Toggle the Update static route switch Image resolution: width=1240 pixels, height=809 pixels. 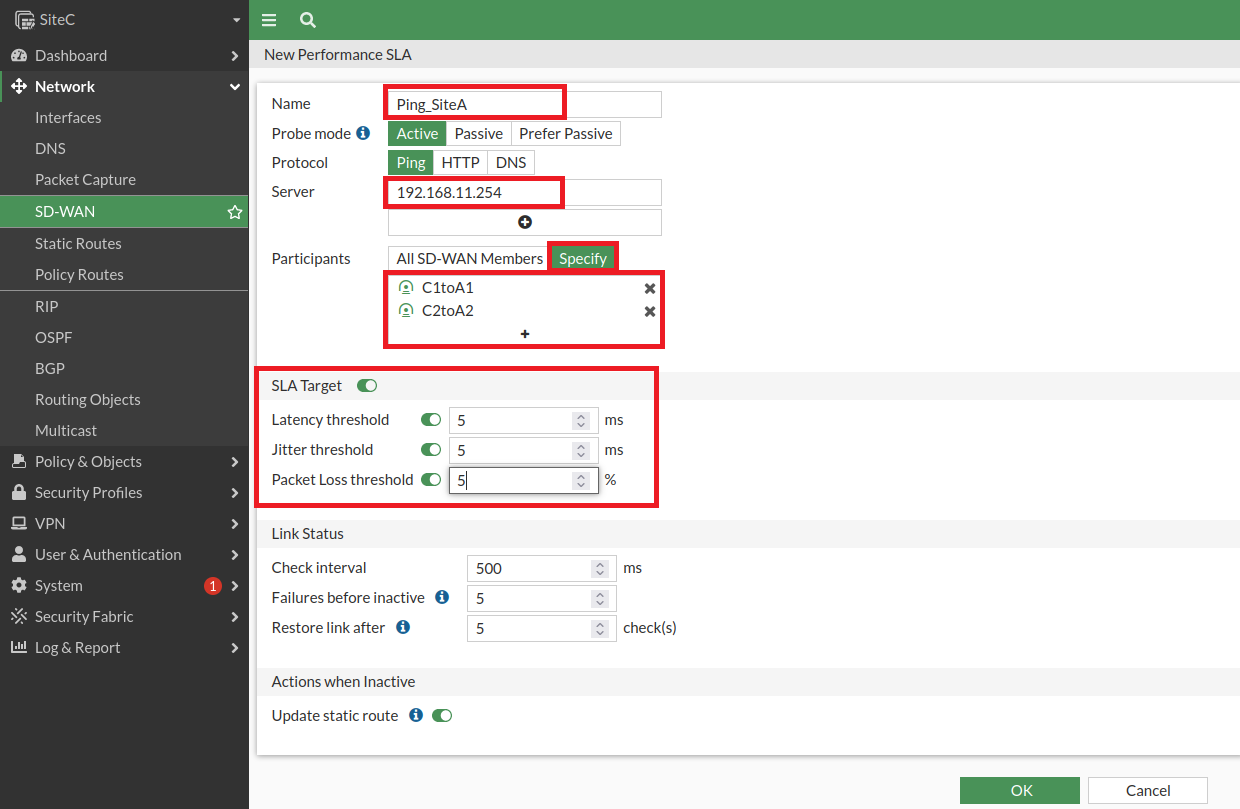point(442,716)
